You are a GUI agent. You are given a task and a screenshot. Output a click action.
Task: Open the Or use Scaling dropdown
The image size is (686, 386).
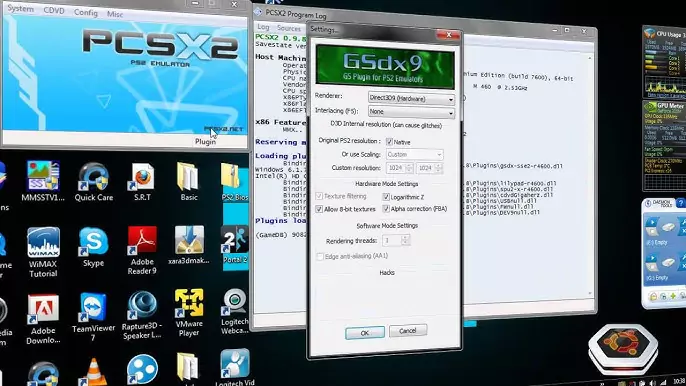click(414, 154)
